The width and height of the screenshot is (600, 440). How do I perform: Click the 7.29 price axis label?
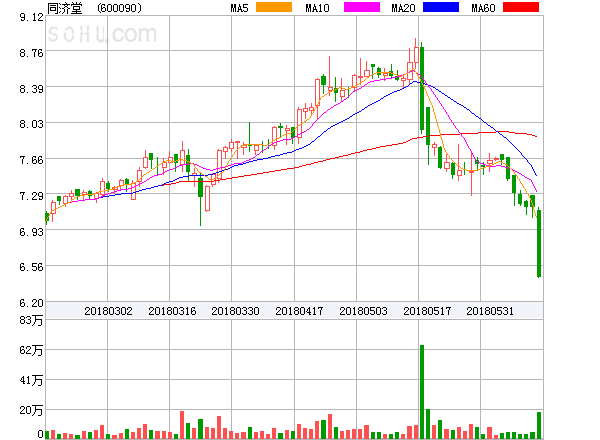point(31,196)
